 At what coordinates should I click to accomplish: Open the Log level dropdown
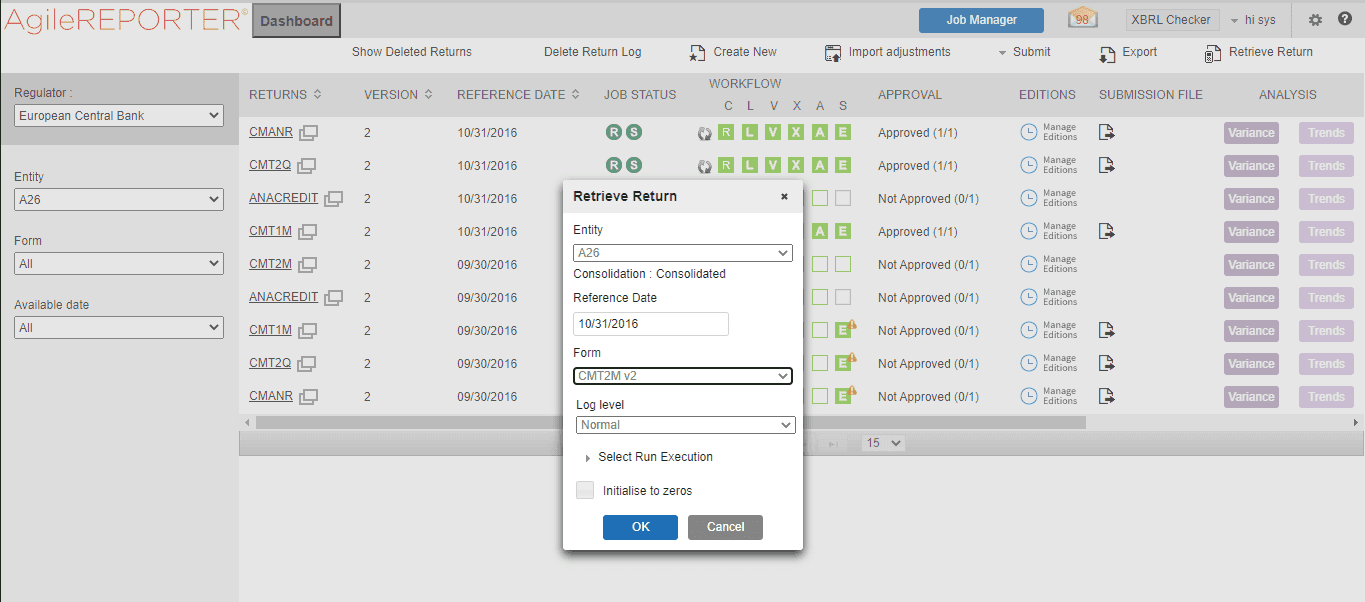click(x=685, y=424)
